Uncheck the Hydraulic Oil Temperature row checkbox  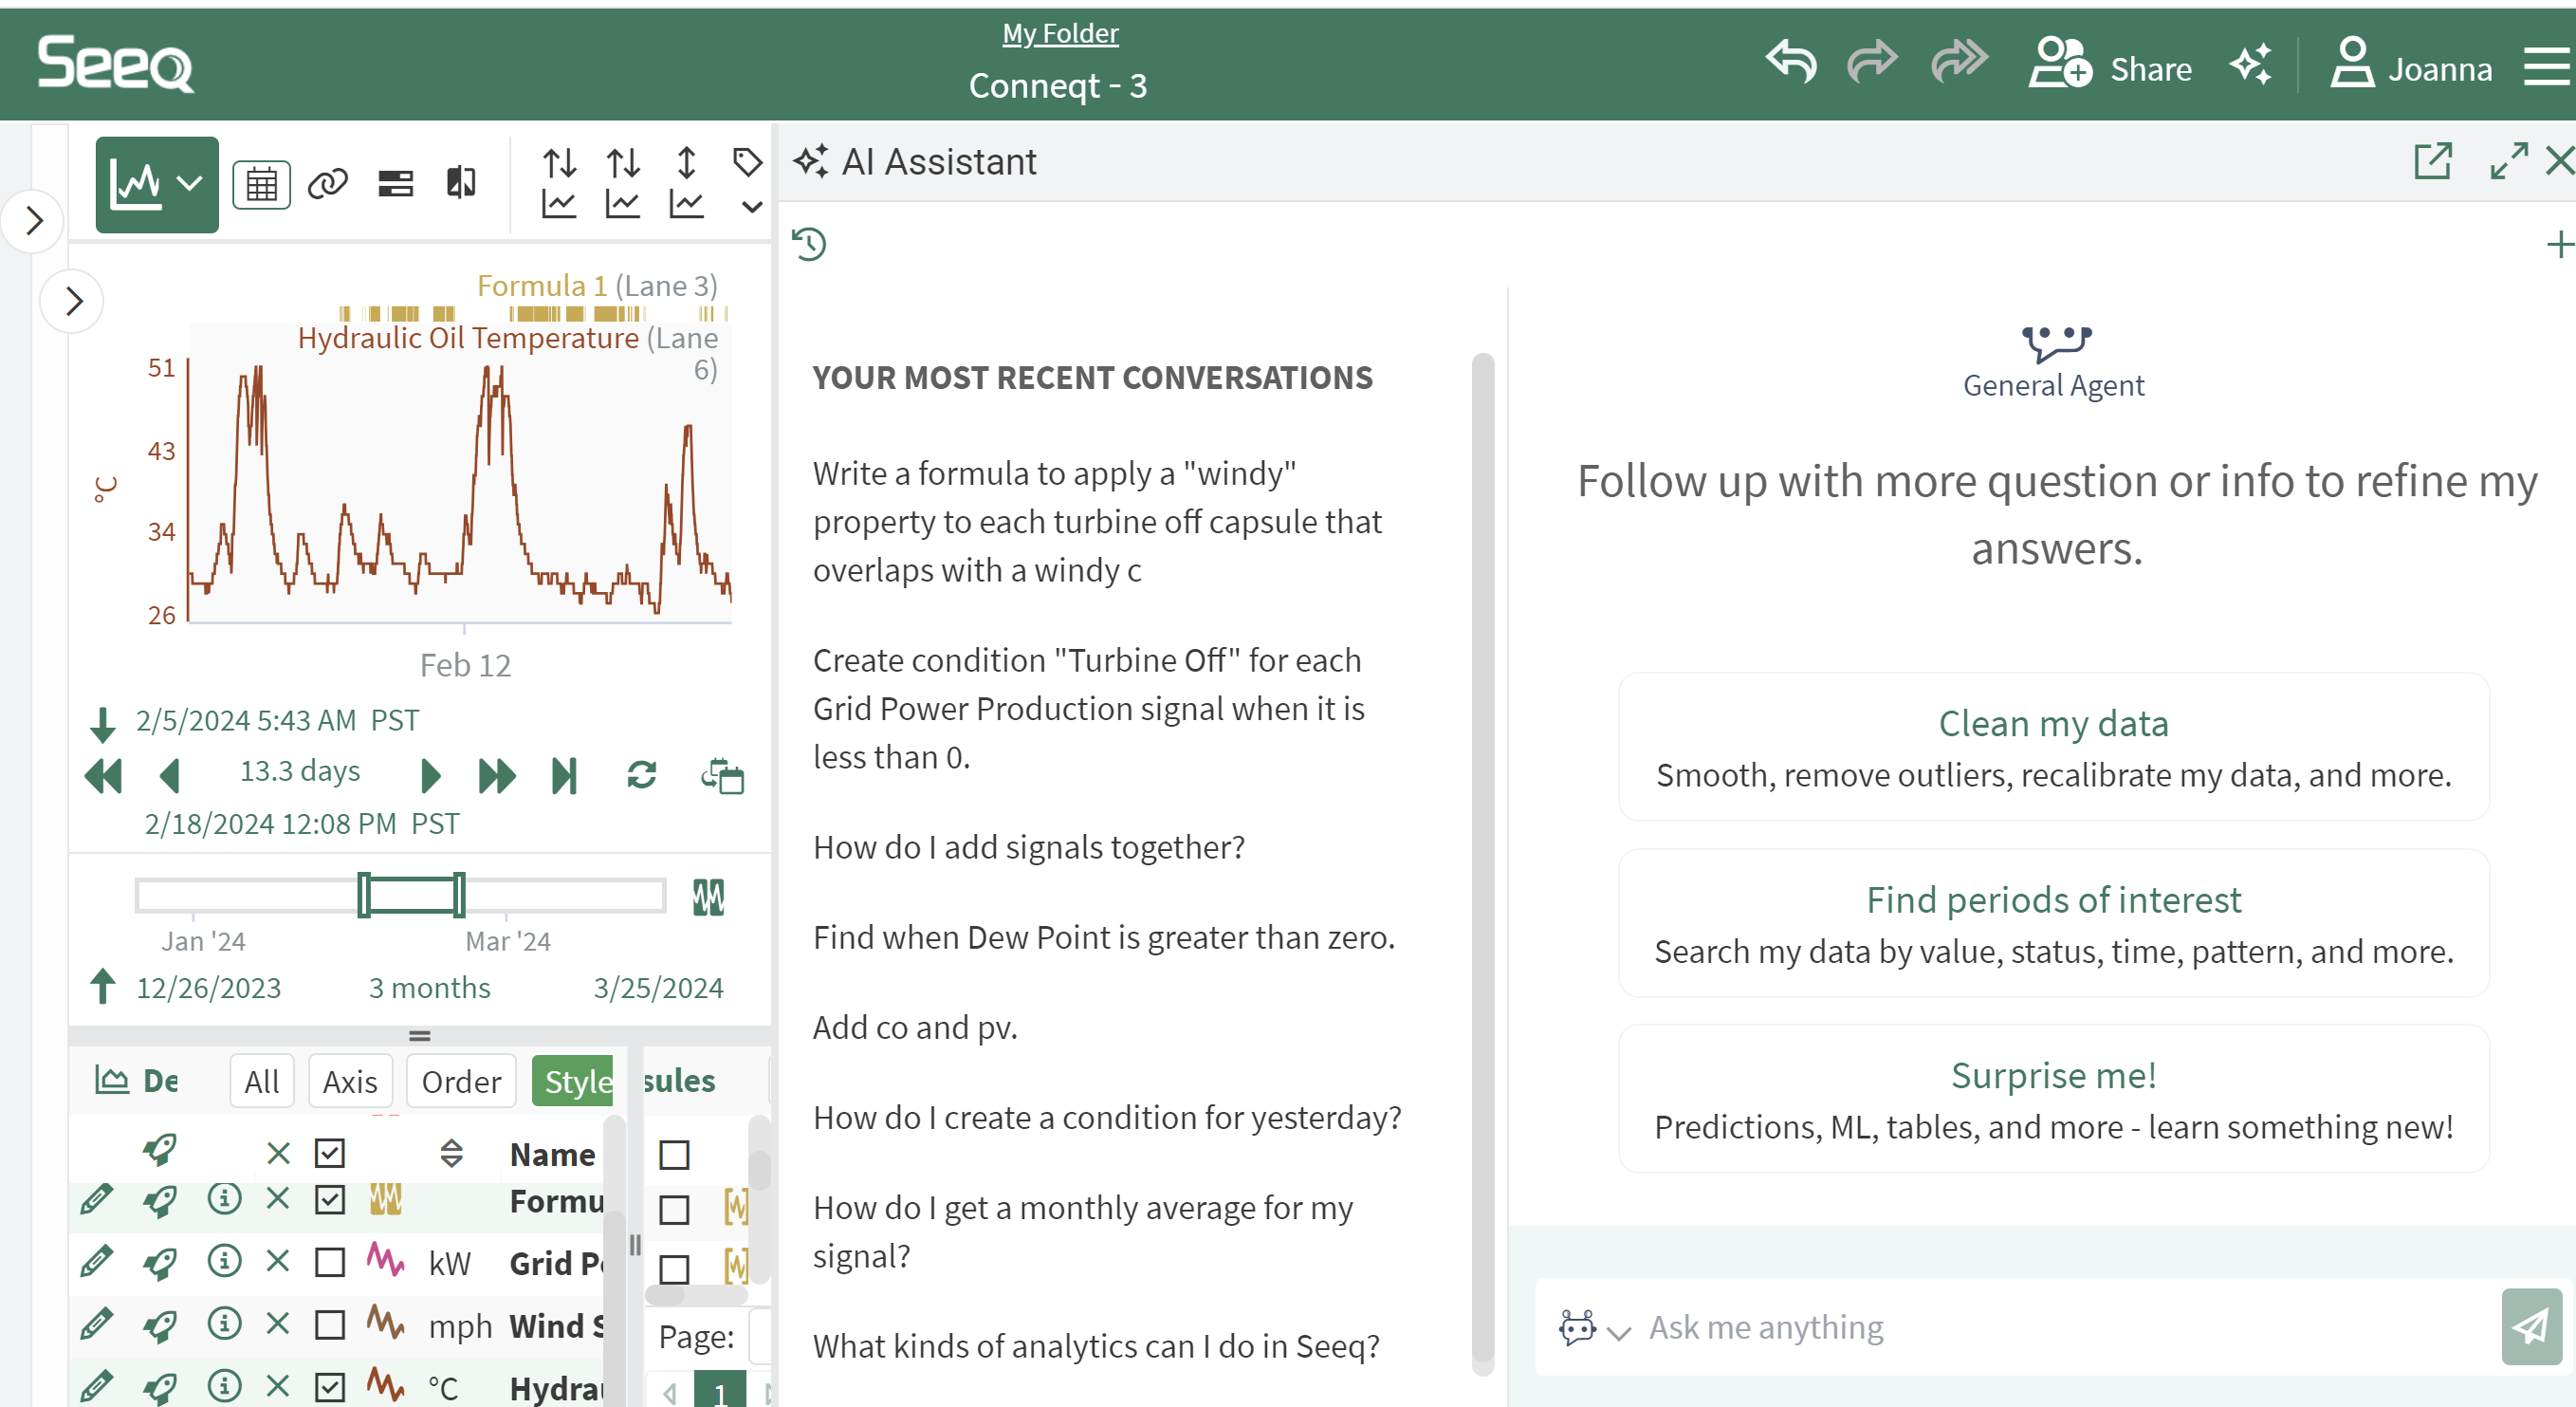click(x=329, y=1387)
